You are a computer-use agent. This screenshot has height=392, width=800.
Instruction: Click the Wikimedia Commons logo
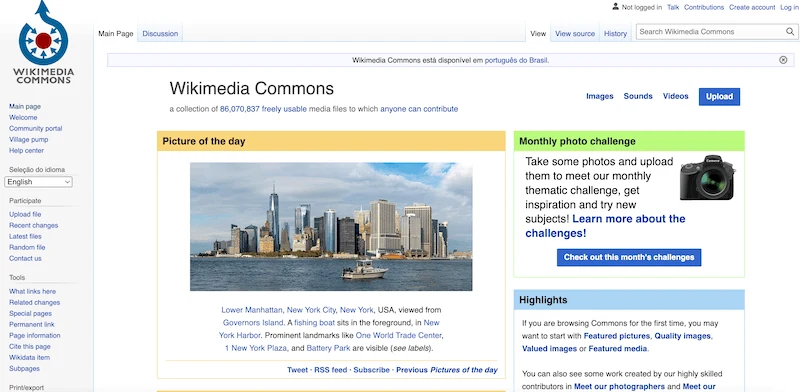[43, 42]
